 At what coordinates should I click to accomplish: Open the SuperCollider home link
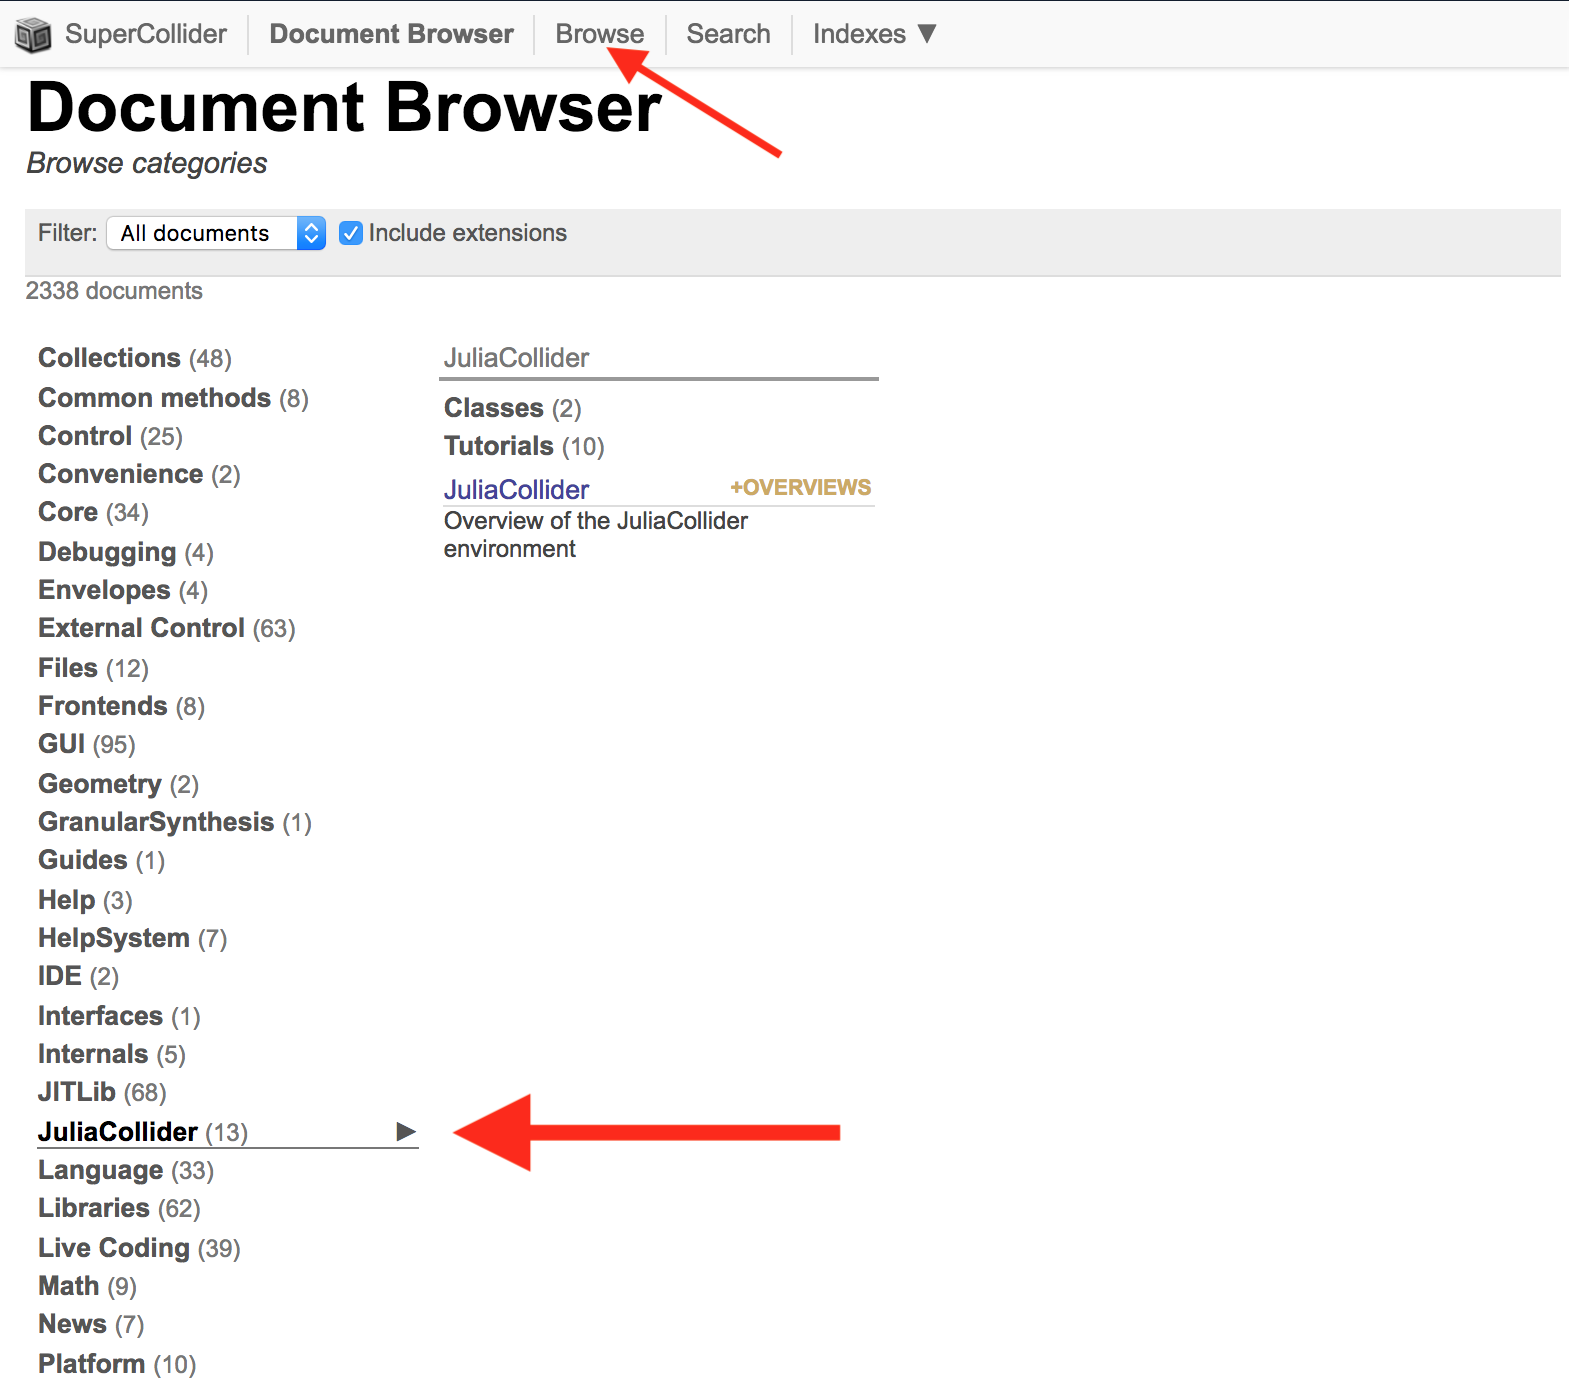pyautogui.click(x=146, y=34)
